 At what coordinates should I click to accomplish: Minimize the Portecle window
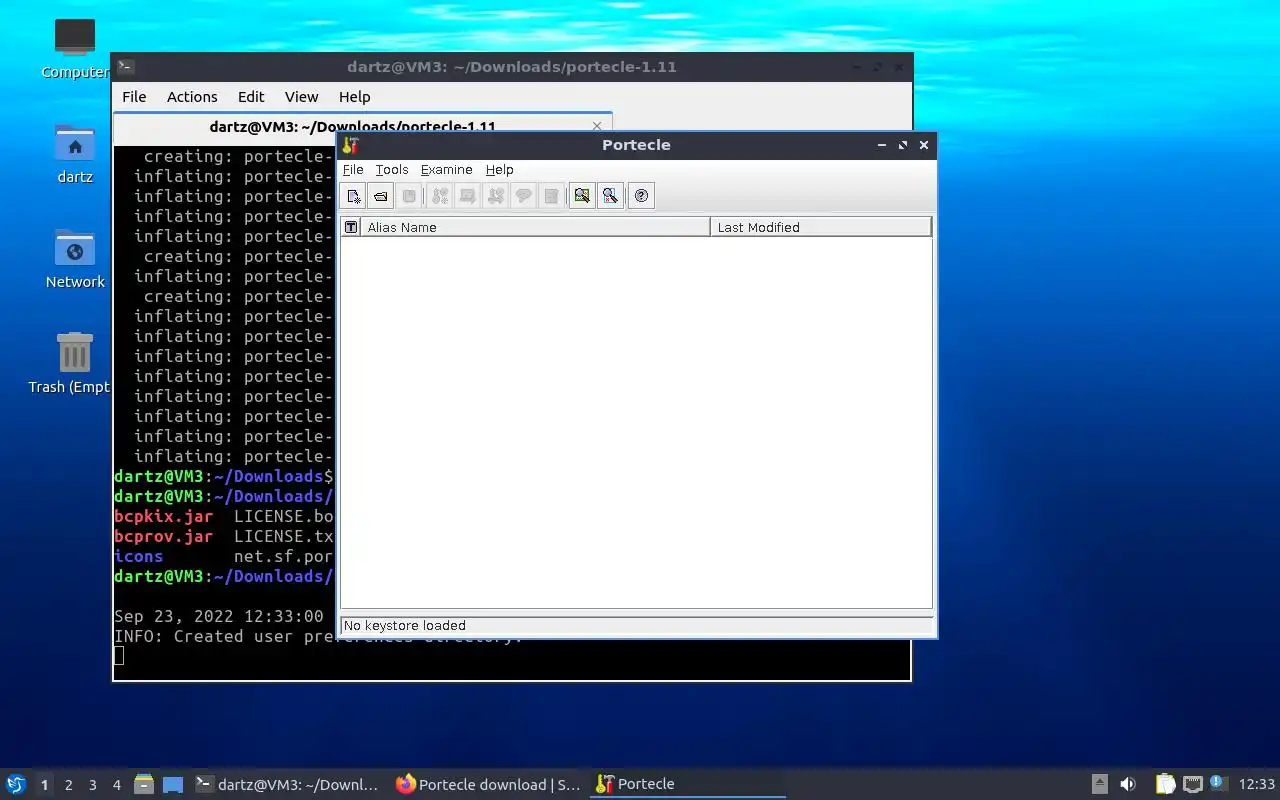click(x=881, y=145)
